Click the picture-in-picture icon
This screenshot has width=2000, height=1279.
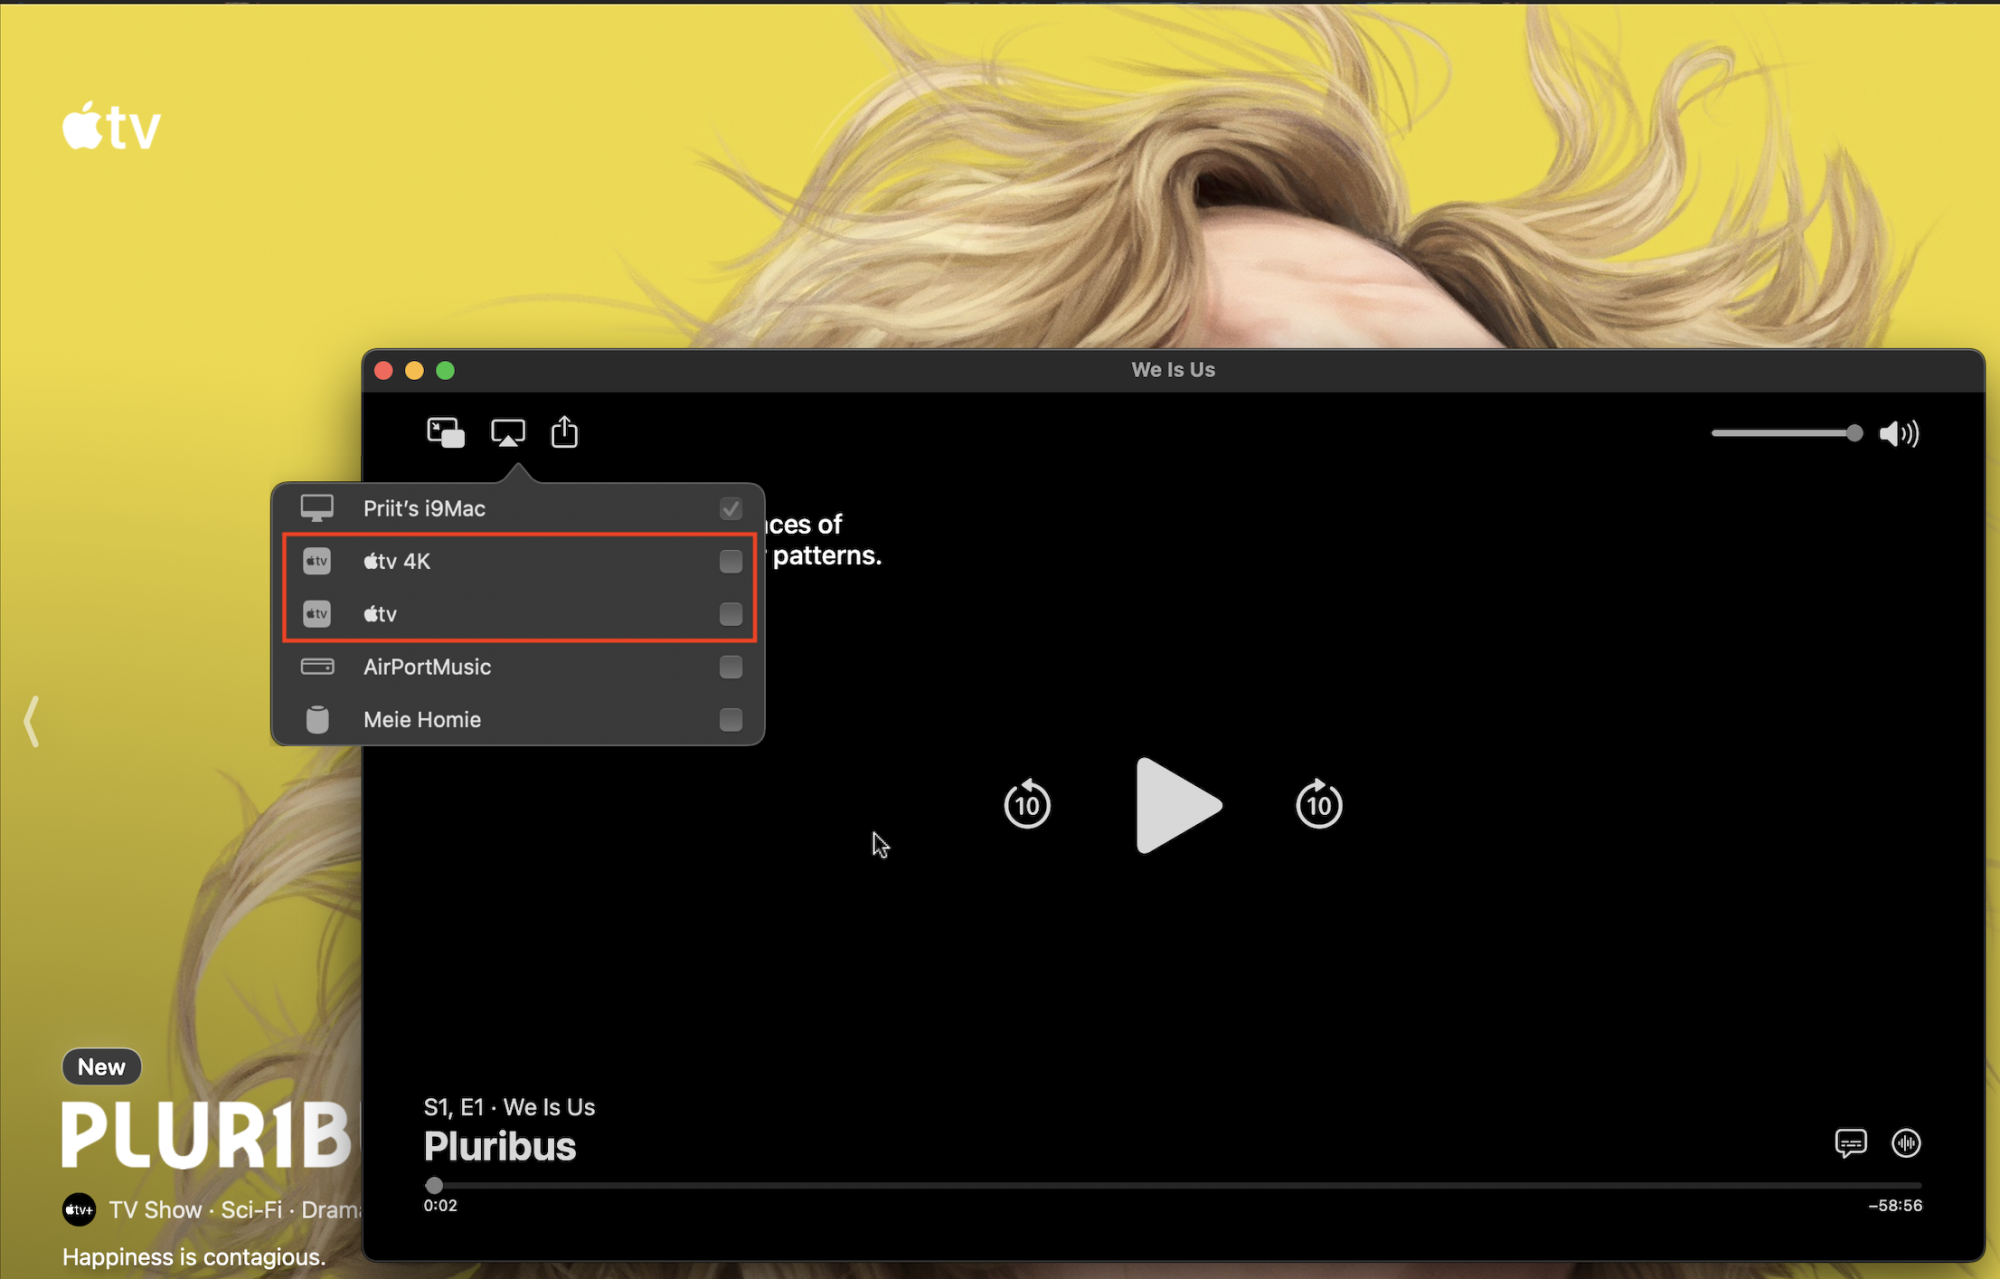pyautogui.click(x=445, y=433)
